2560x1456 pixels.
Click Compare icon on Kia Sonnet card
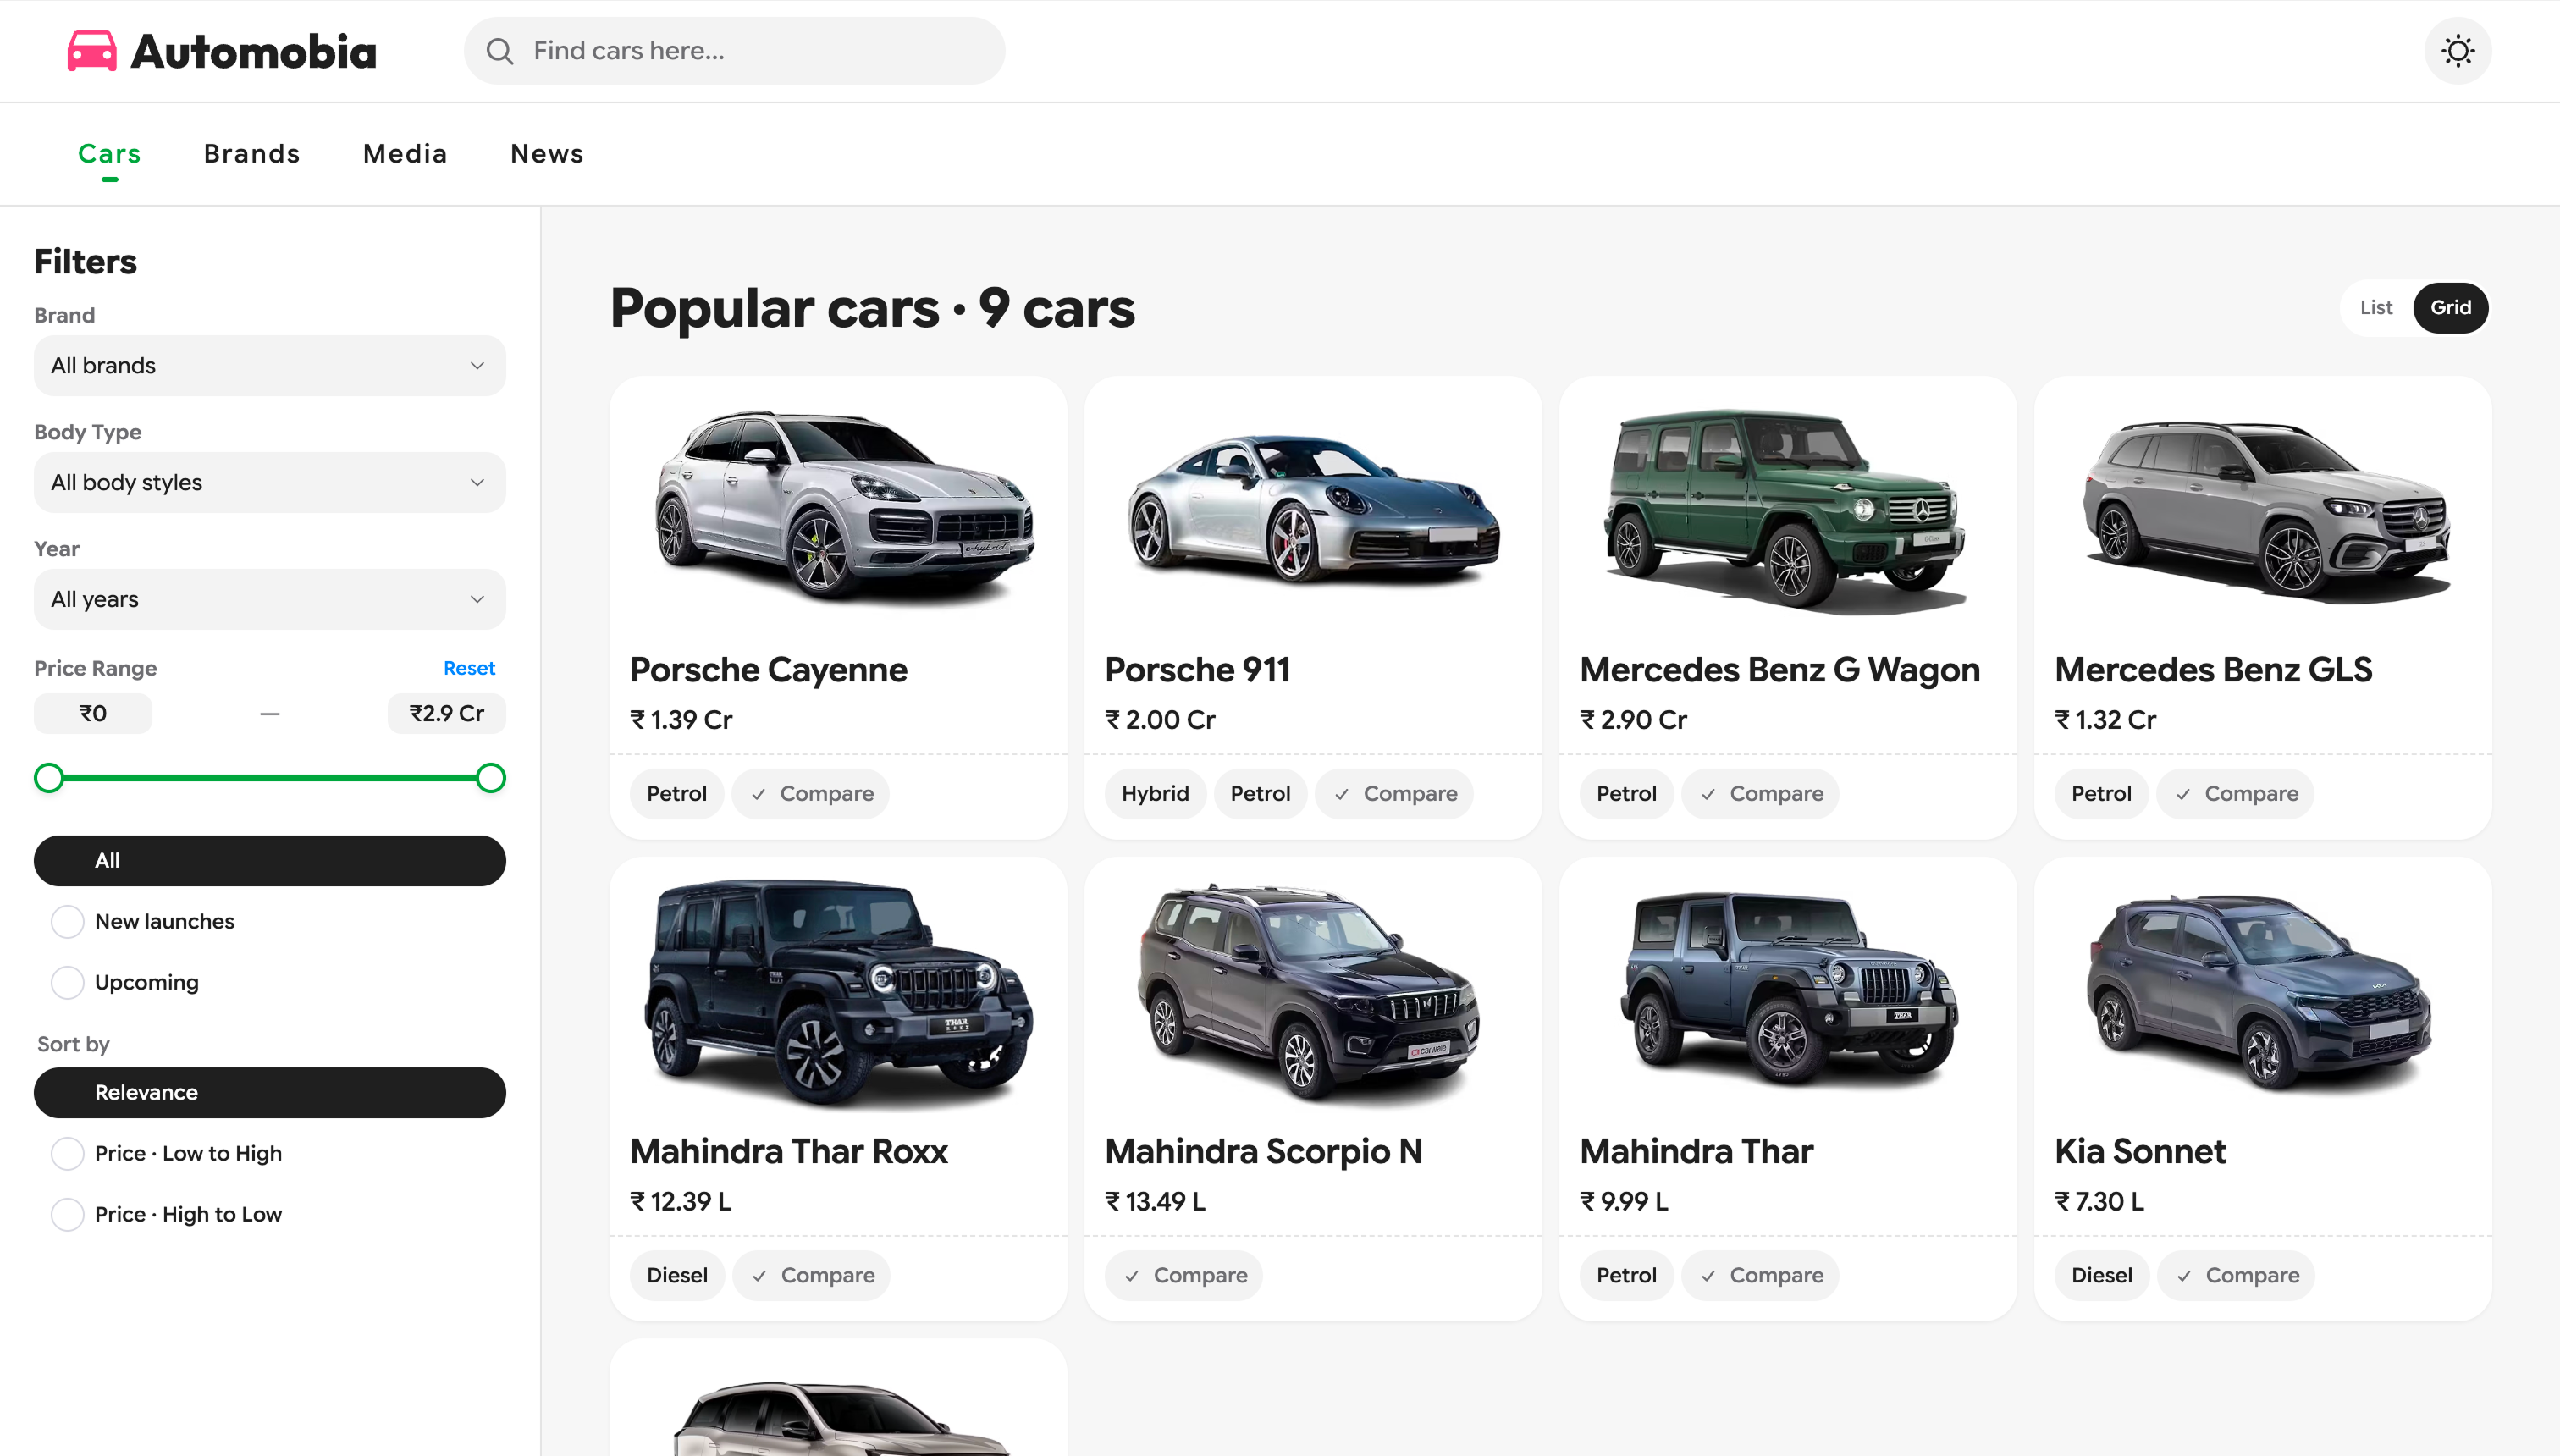coord(2184,1275)
